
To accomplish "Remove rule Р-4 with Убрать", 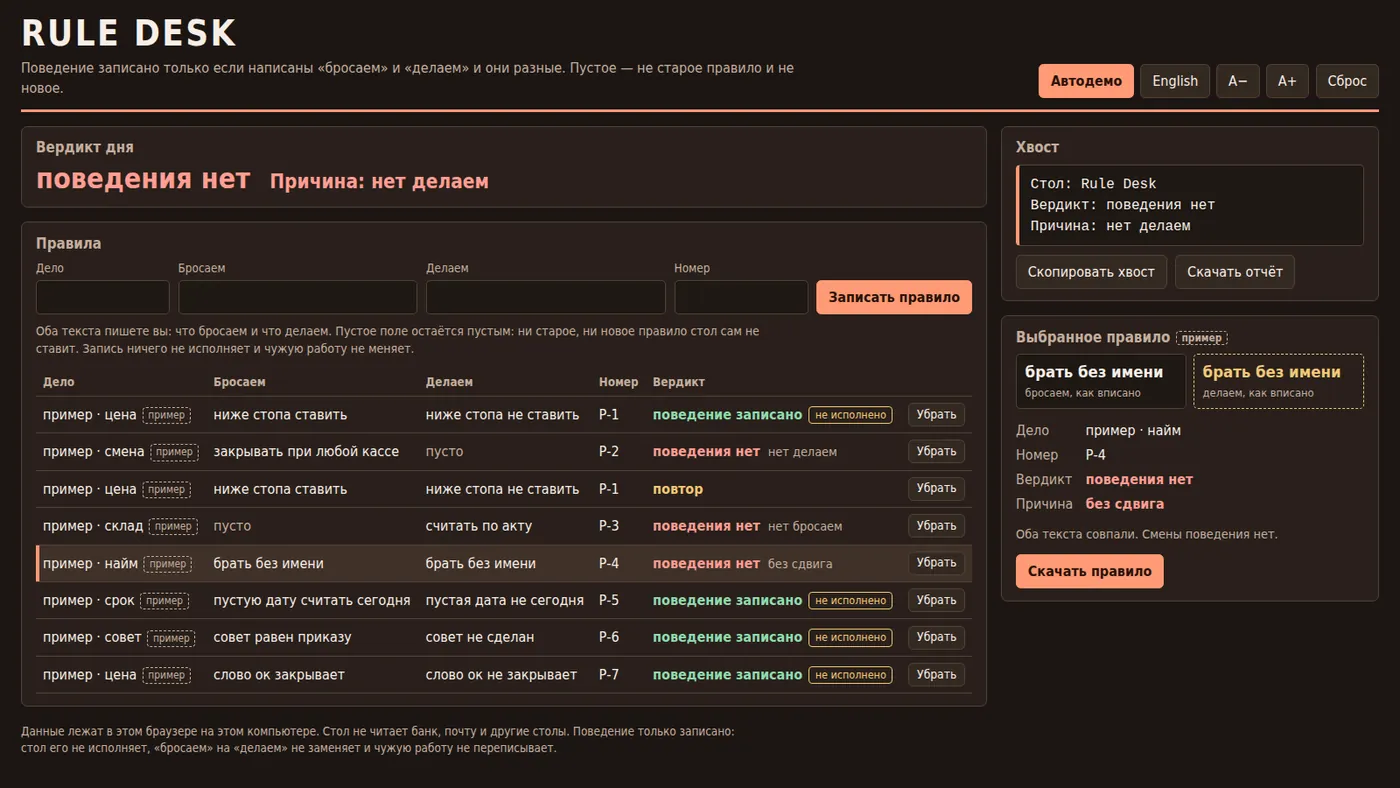I will tap(936, 563).
